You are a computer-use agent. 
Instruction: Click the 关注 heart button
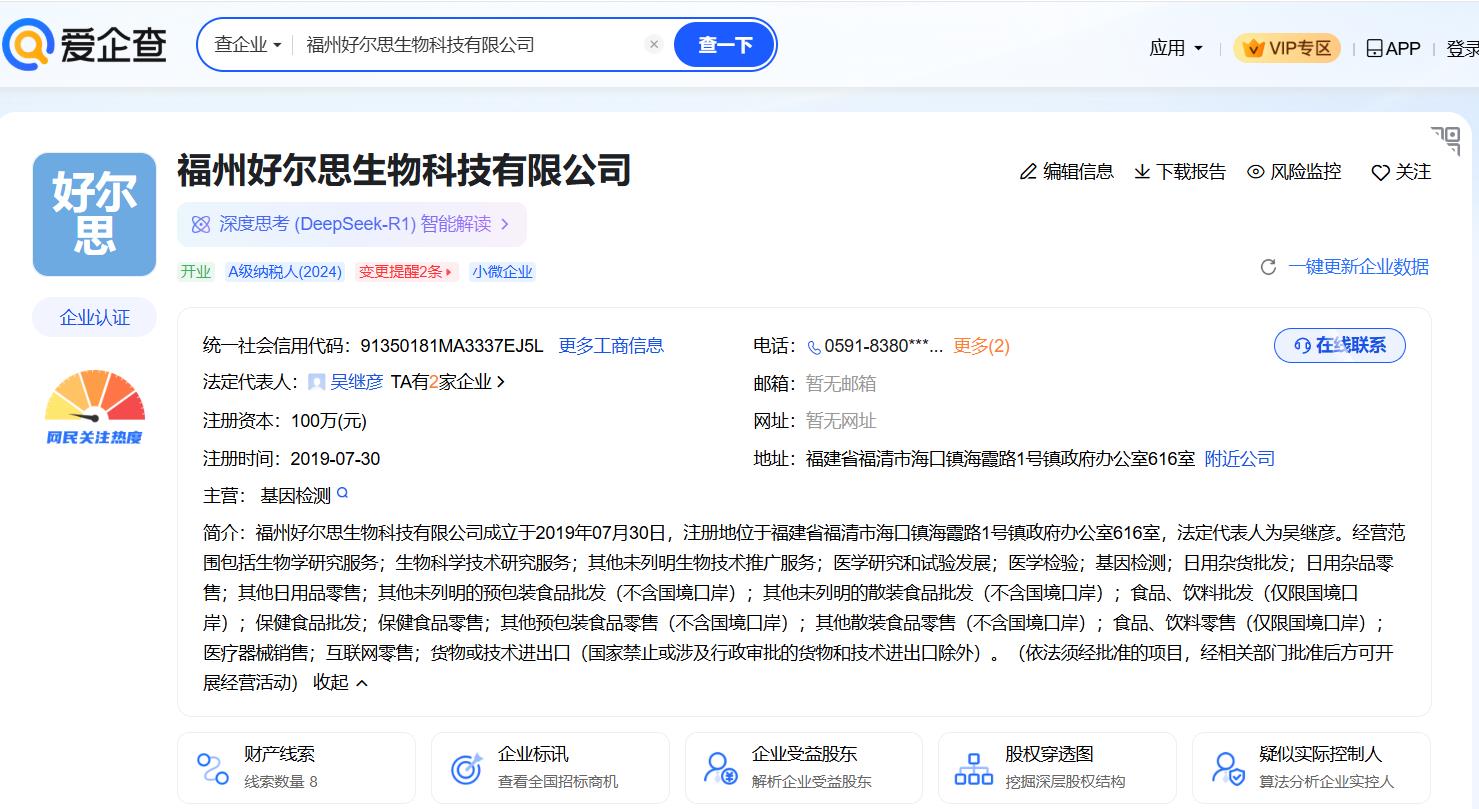(1401, 172)
